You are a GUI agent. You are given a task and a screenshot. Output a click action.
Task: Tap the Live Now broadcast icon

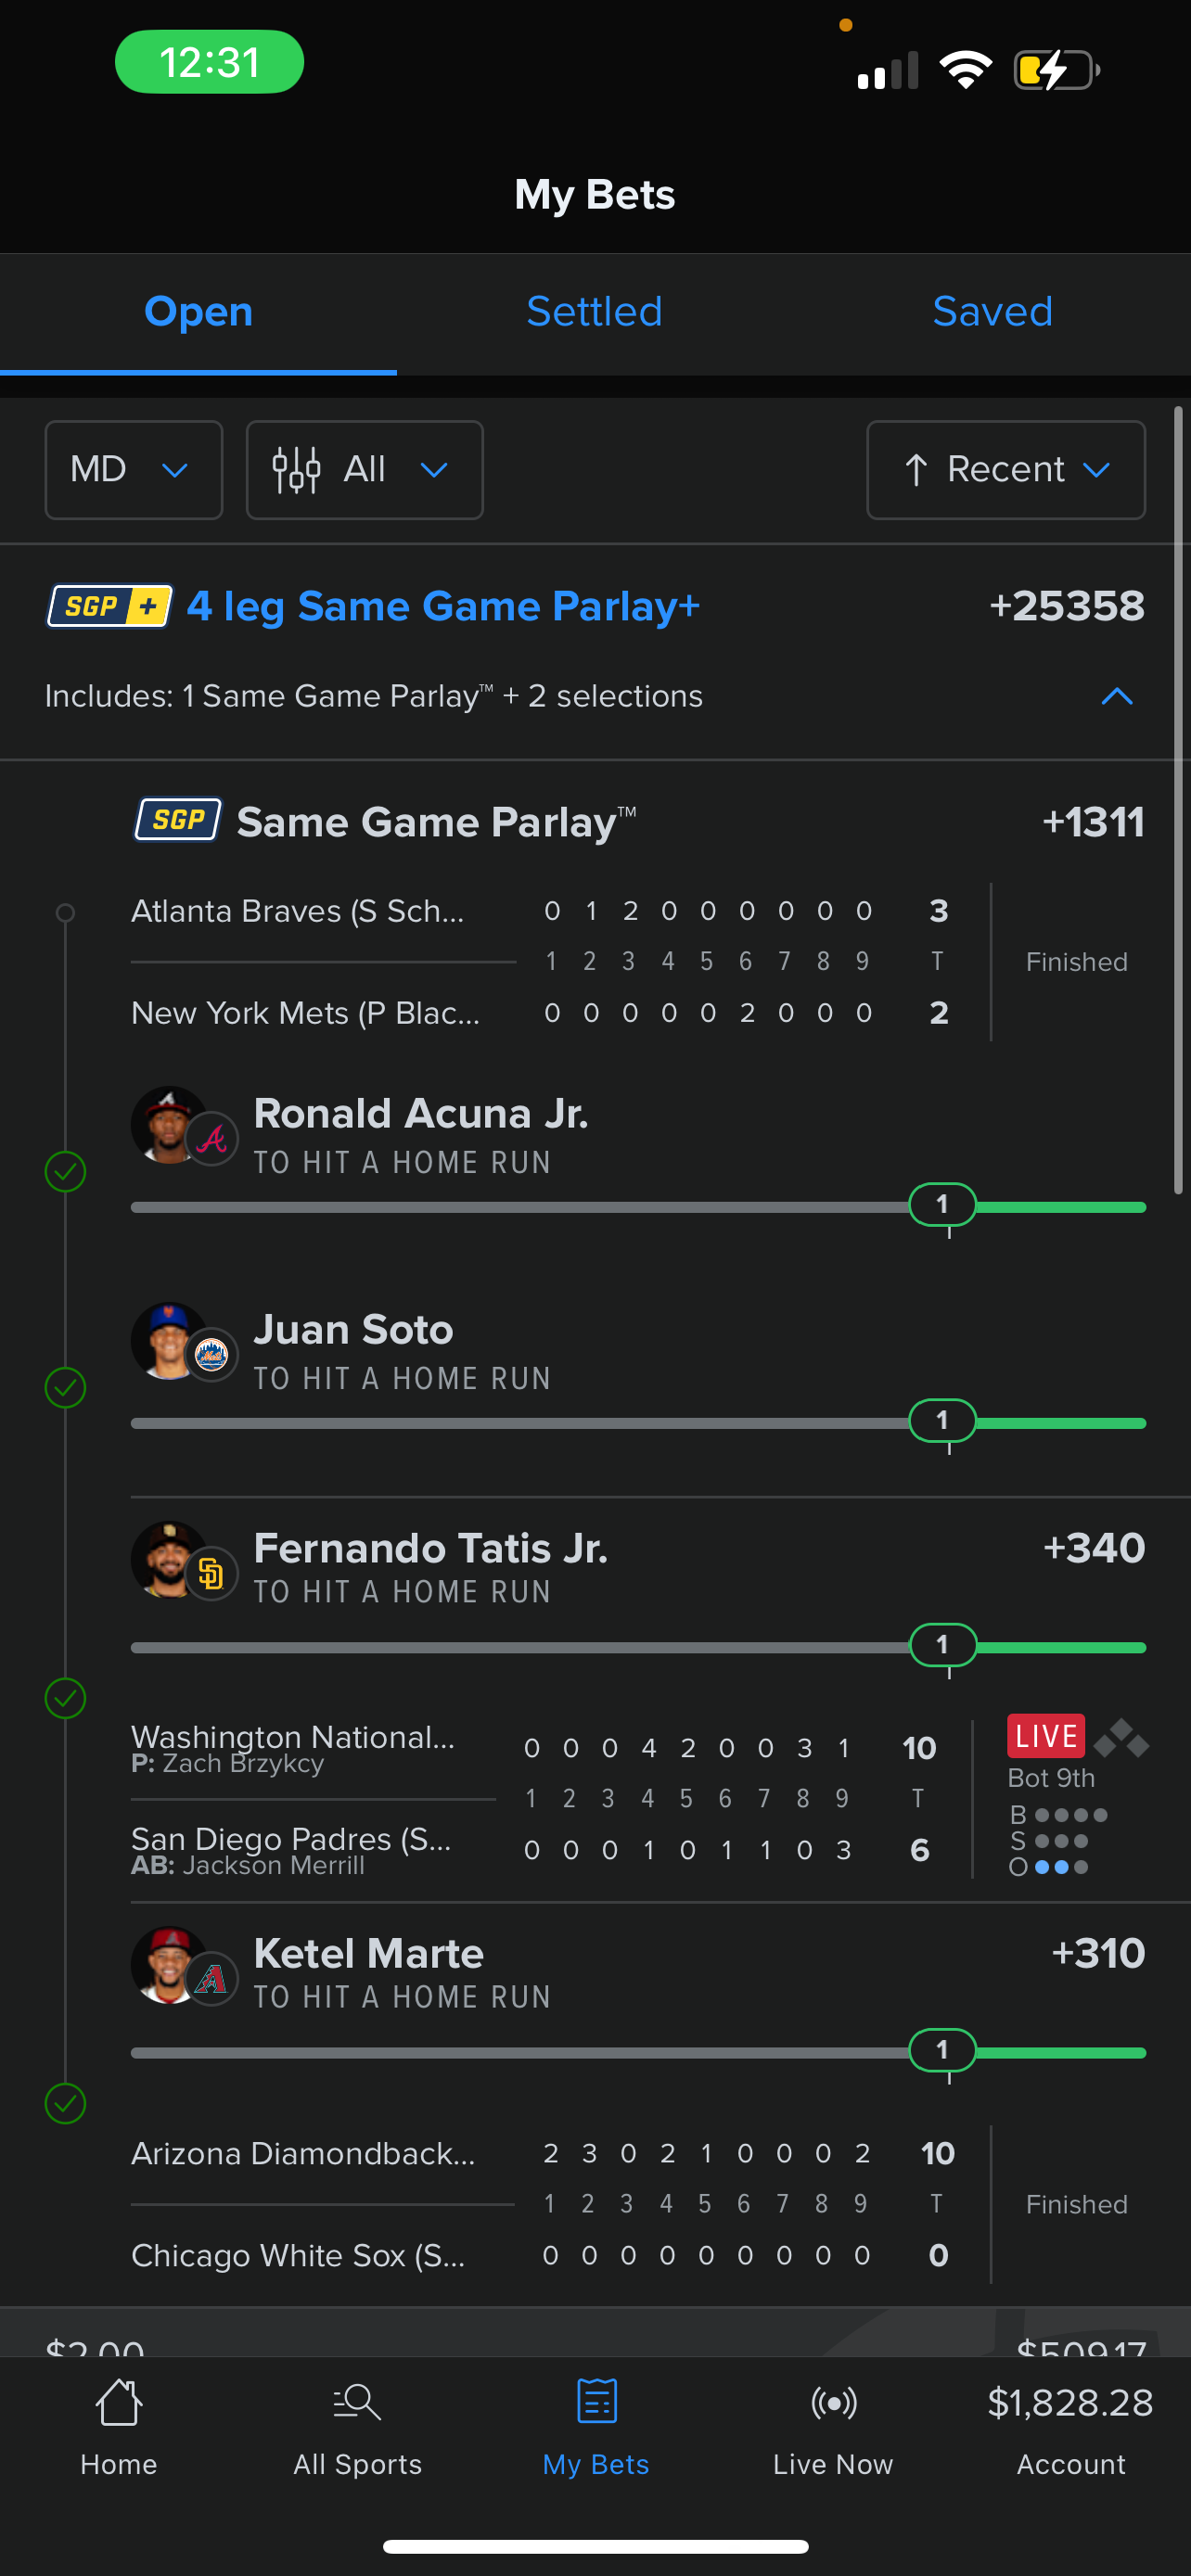point(833,2403)
